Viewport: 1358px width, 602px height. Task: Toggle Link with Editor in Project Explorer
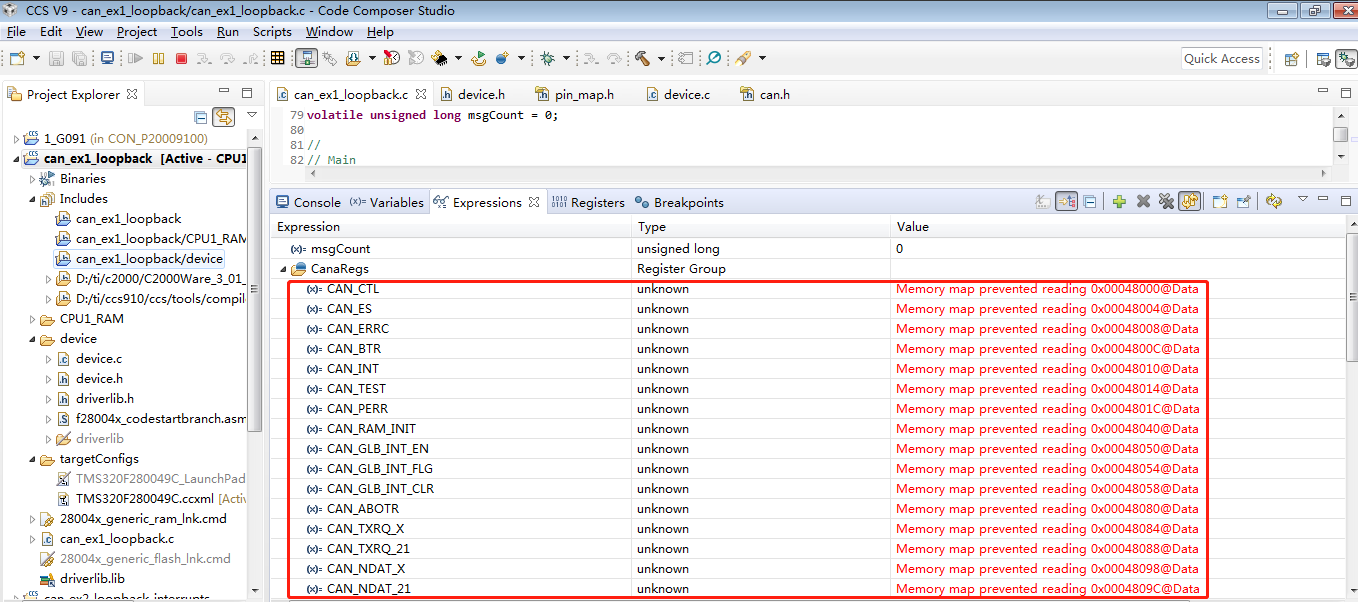(x=224, y=117)
